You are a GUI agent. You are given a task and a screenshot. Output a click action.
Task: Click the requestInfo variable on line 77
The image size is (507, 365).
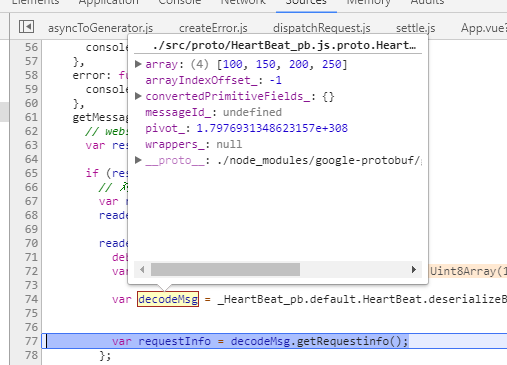[174, 341]
